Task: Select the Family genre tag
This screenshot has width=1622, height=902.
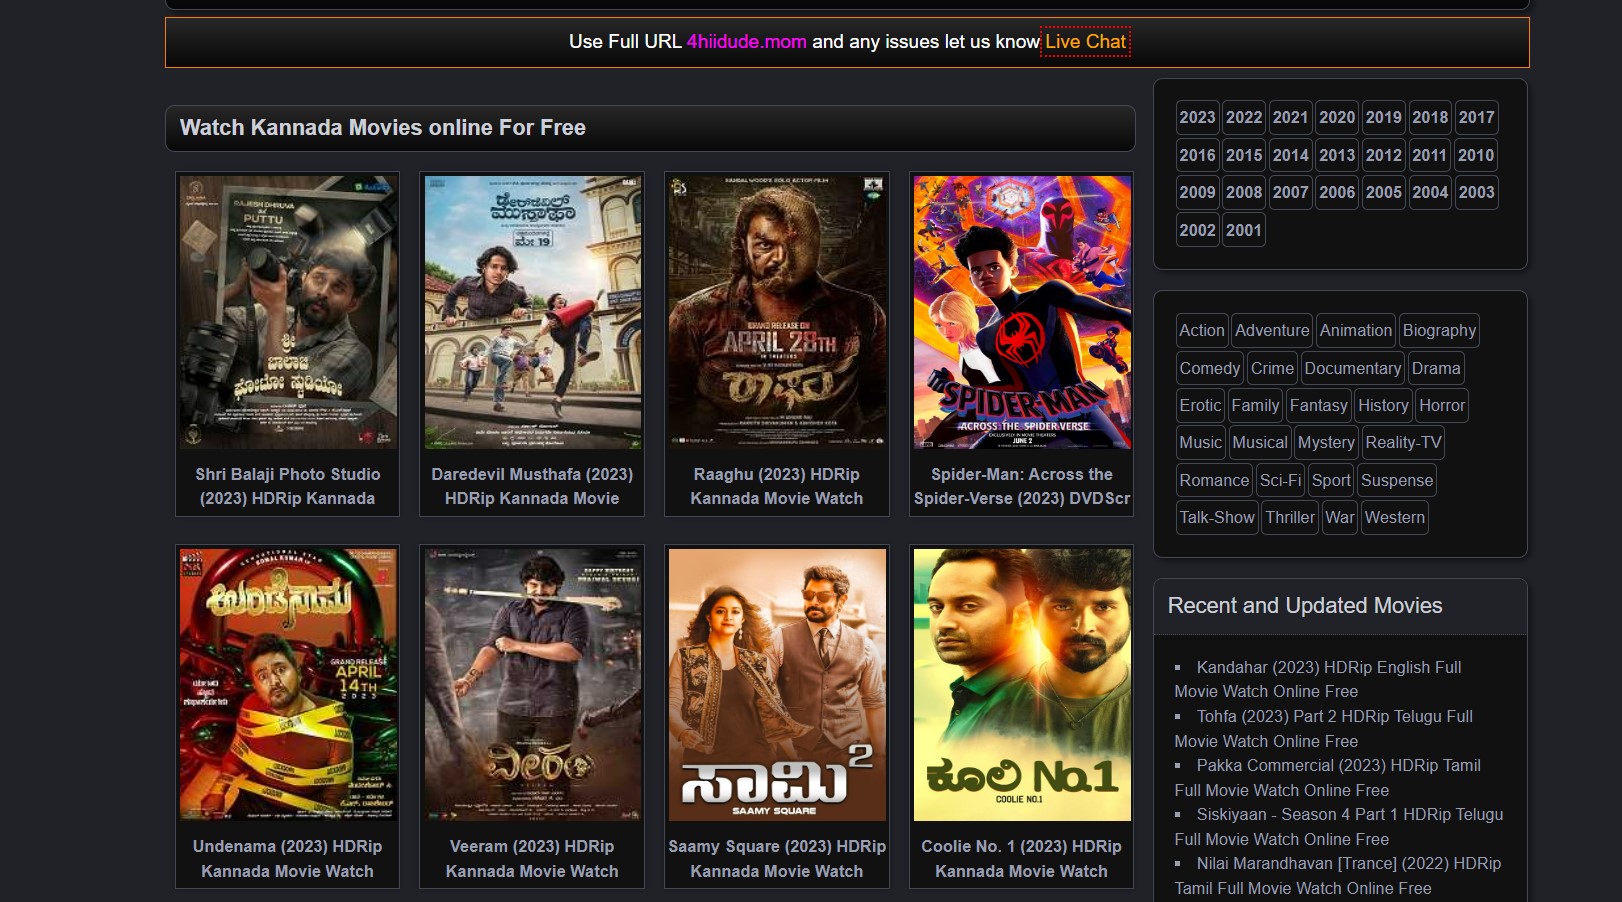Action: point(1255,405)
